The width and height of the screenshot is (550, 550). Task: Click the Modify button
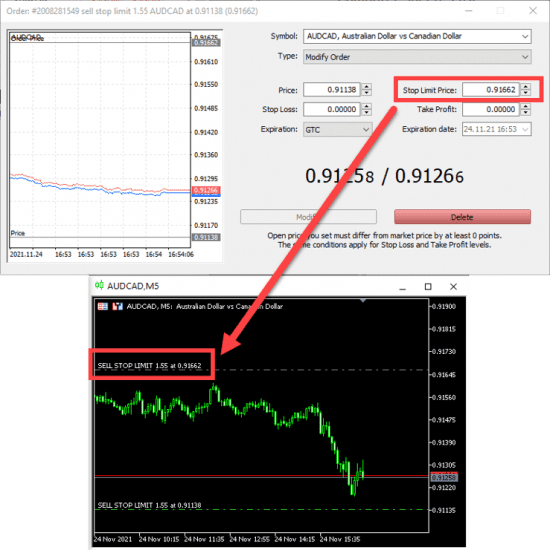(x=308, y=217)
